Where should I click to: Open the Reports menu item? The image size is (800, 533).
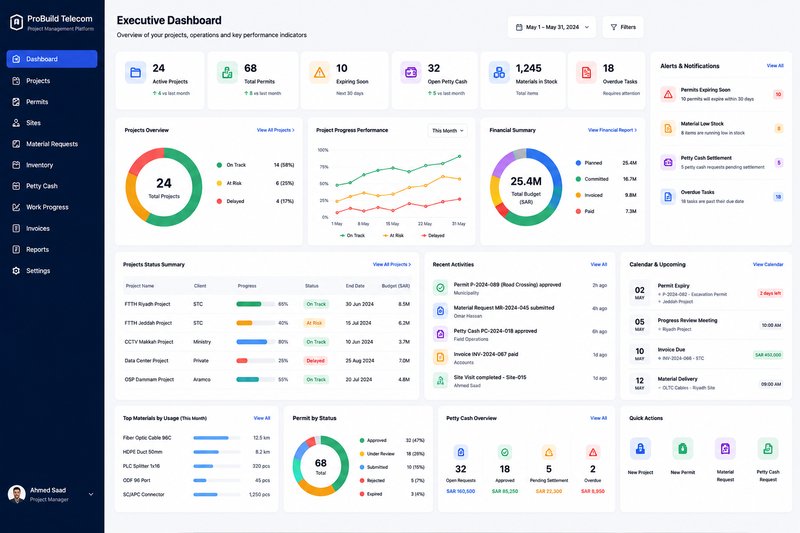(52, 249)
